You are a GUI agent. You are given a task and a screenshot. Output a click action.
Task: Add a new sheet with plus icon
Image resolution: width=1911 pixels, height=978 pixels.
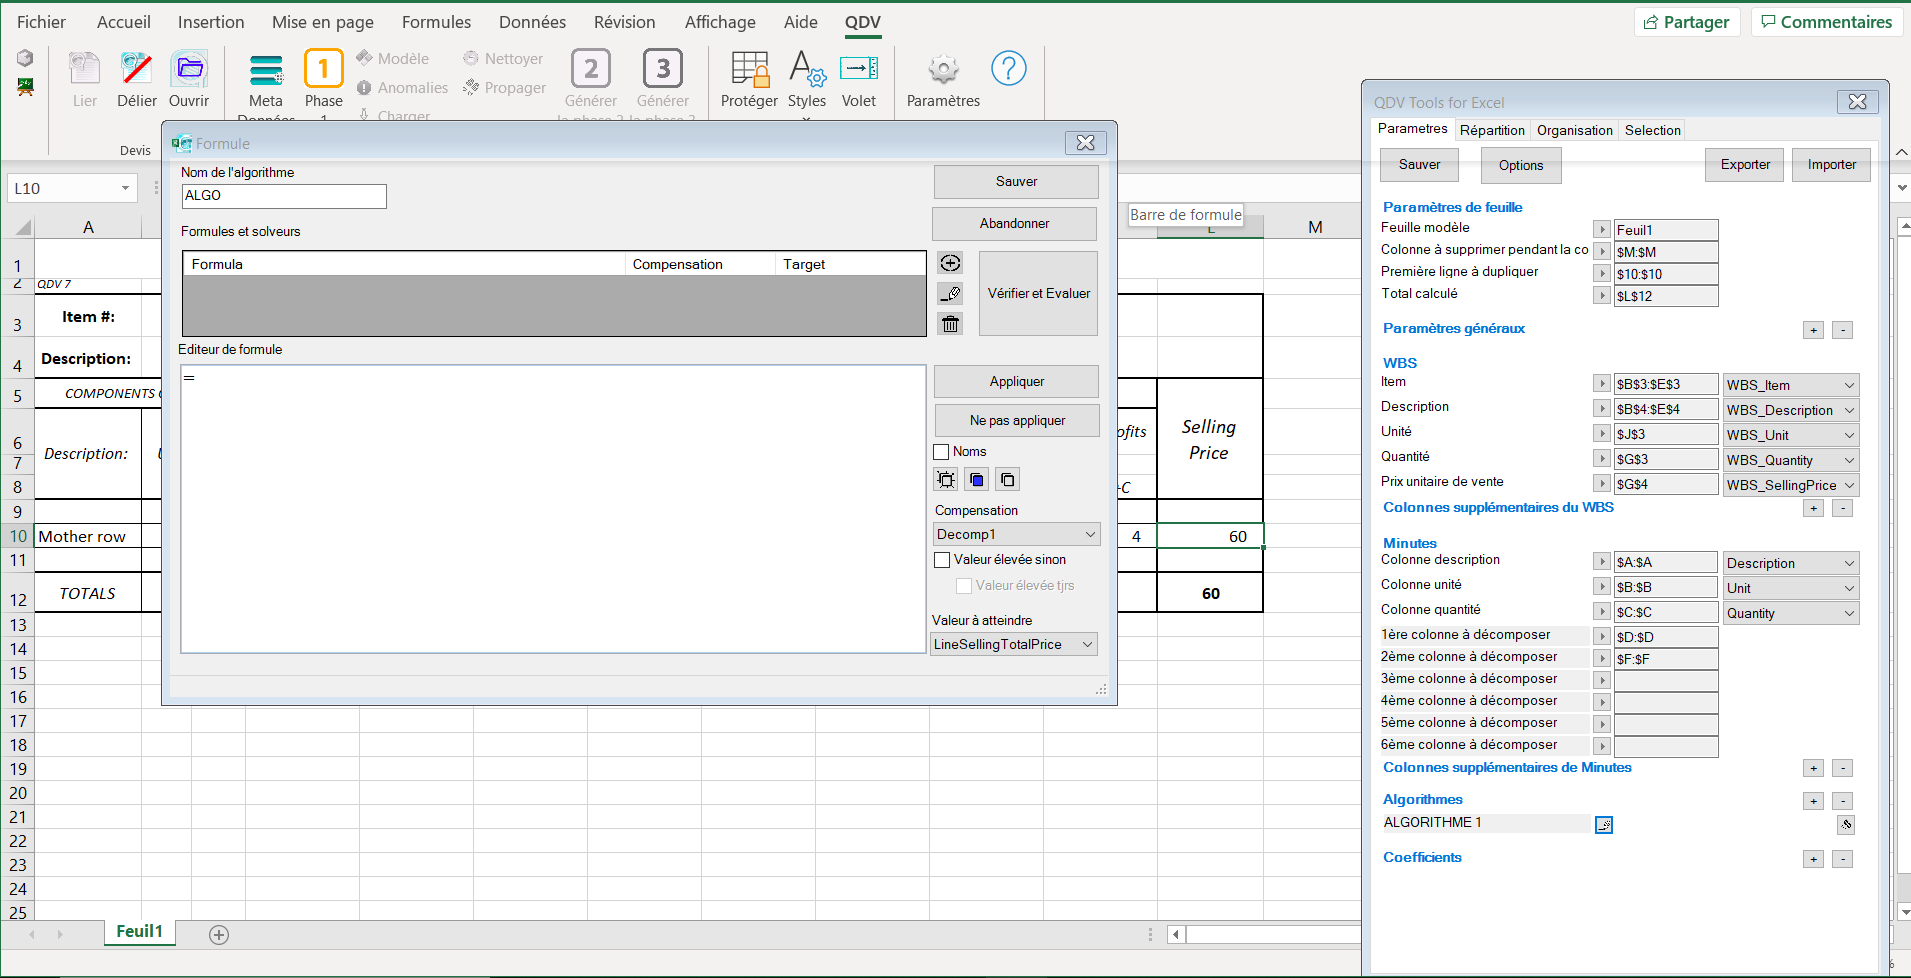tap(219, 935)
